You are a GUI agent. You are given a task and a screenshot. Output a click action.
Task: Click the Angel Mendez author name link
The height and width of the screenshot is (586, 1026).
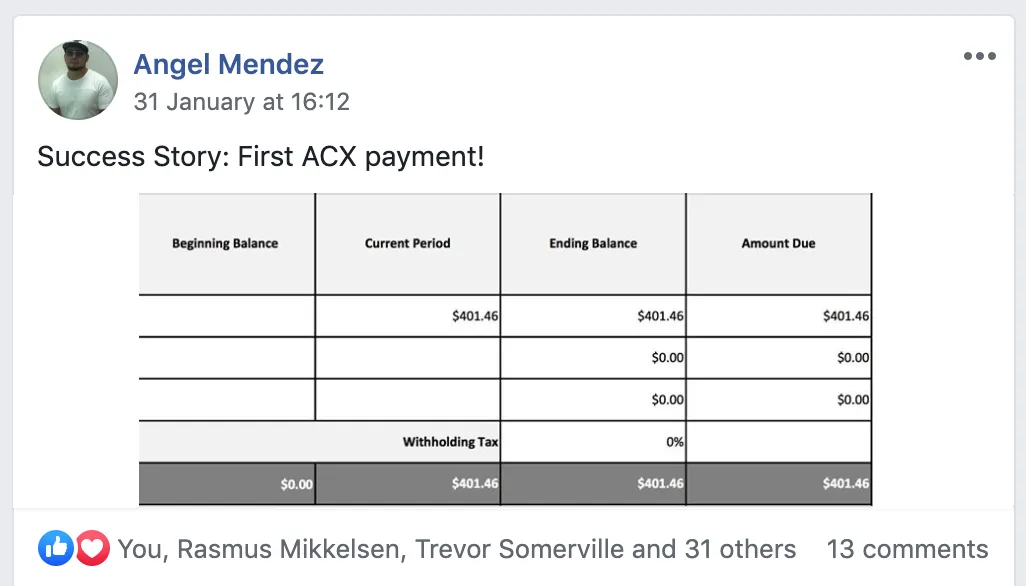(x=228, y=64)
